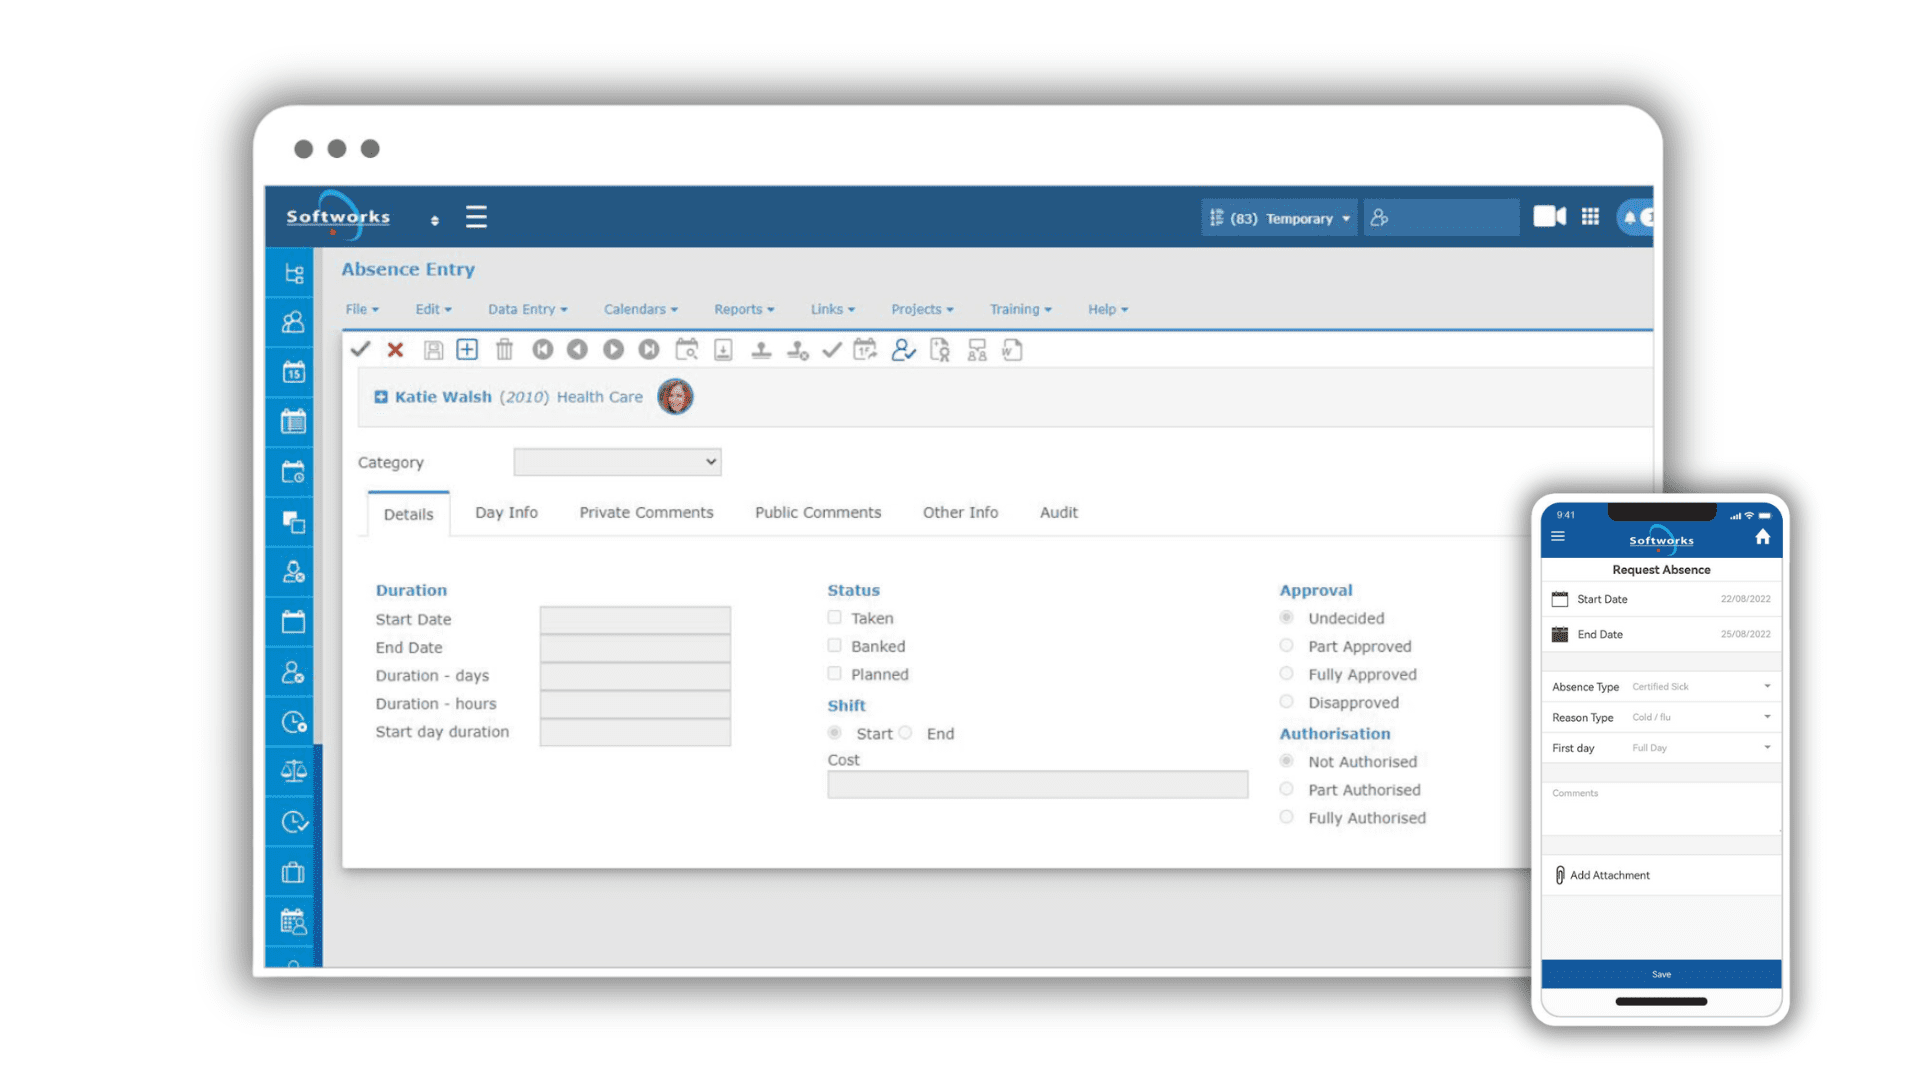Select the Category dropdown
Screen dimensions: 1920x1080
coord(617,462)
